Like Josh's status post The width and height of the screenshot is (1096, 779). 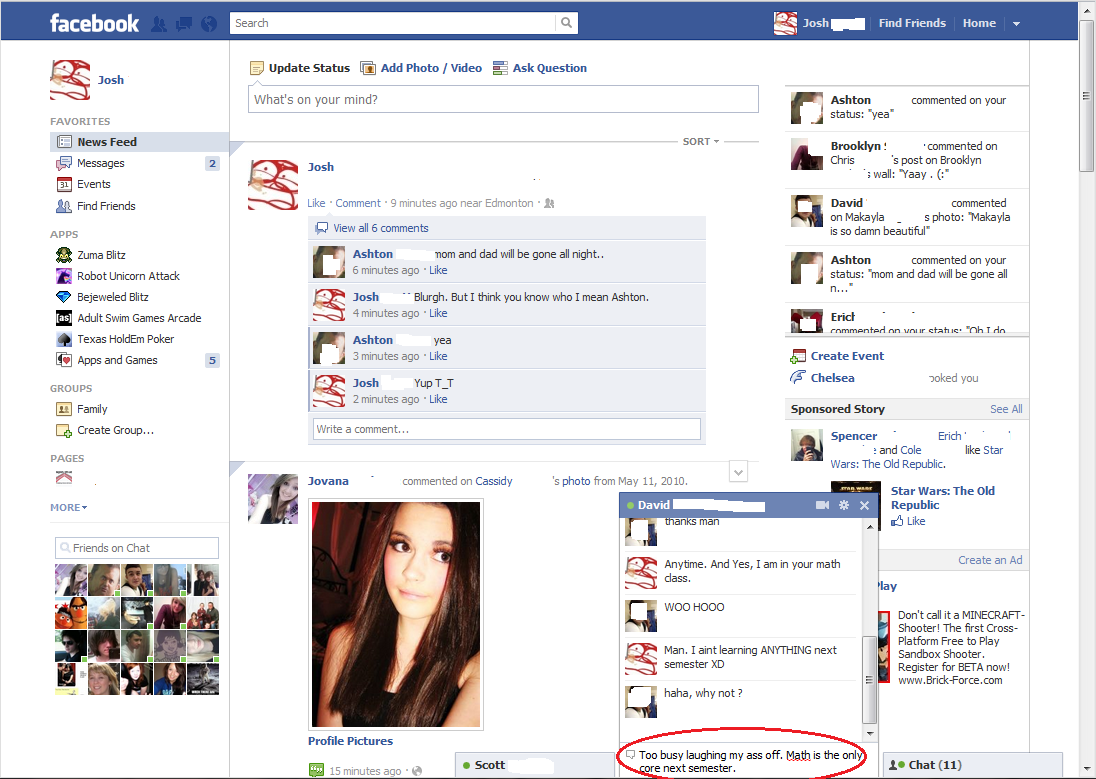316,203
